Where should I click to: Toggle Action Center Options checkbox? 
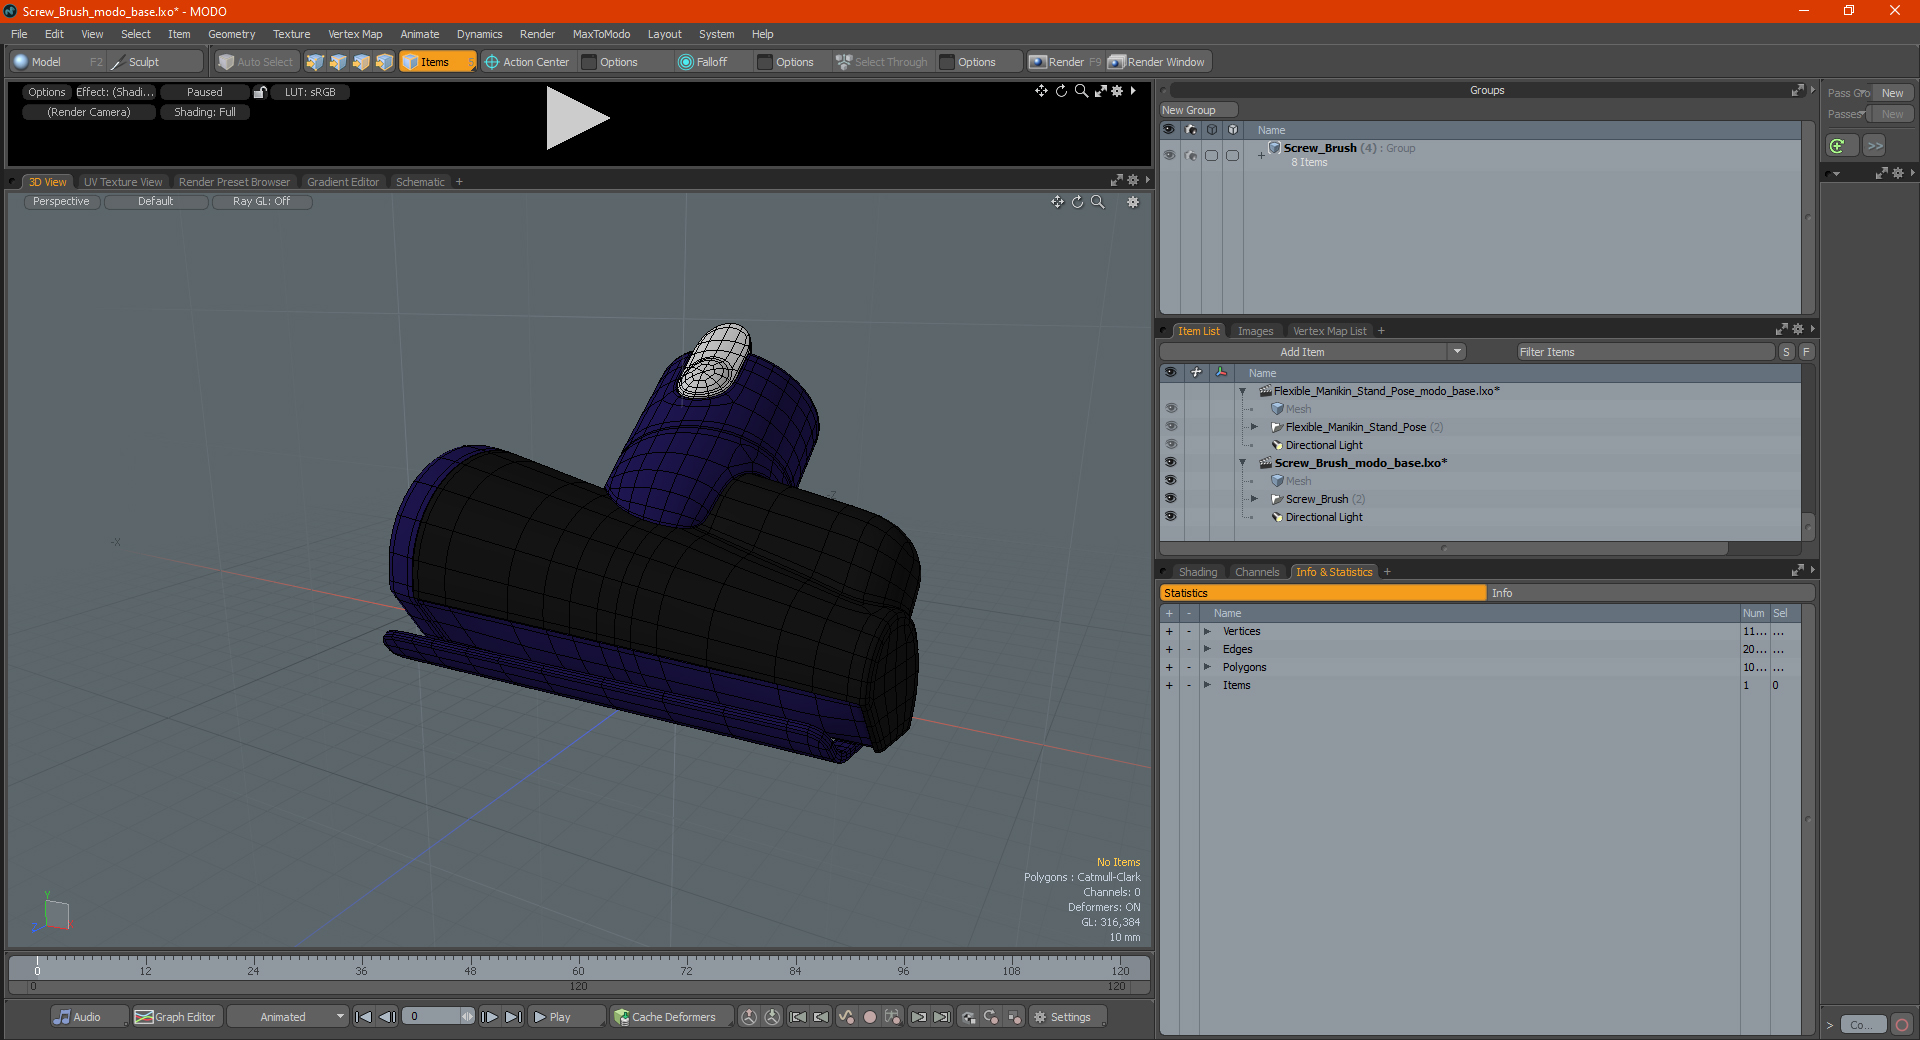590,62
